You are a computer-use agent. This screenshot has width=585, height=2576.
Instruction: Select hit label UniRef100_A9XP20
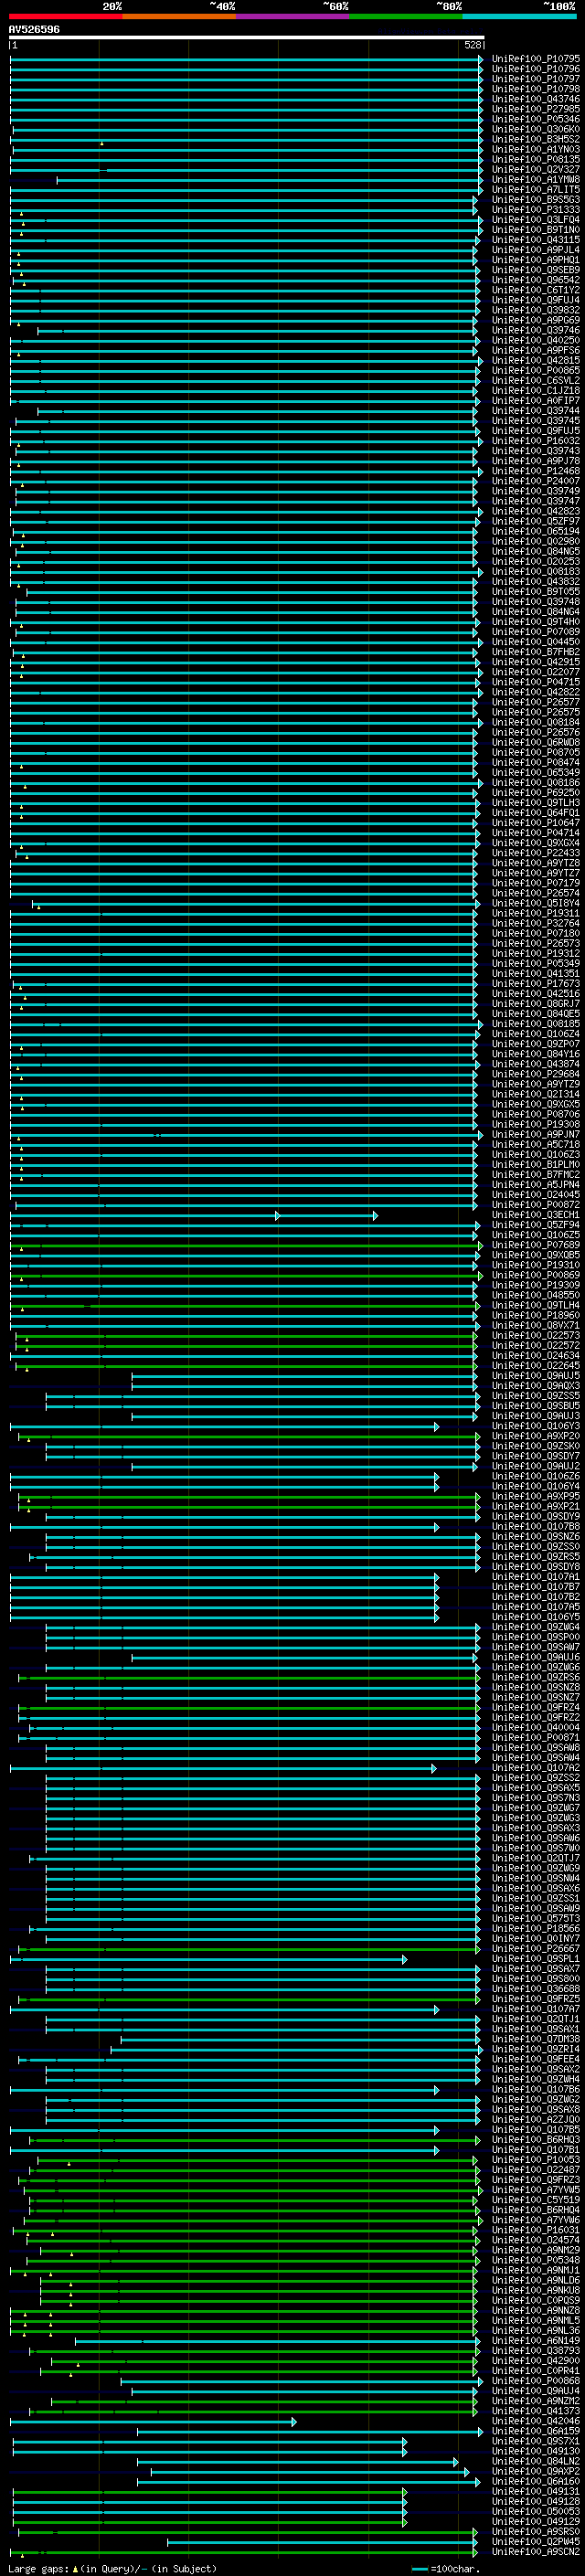click(536, 1436)
